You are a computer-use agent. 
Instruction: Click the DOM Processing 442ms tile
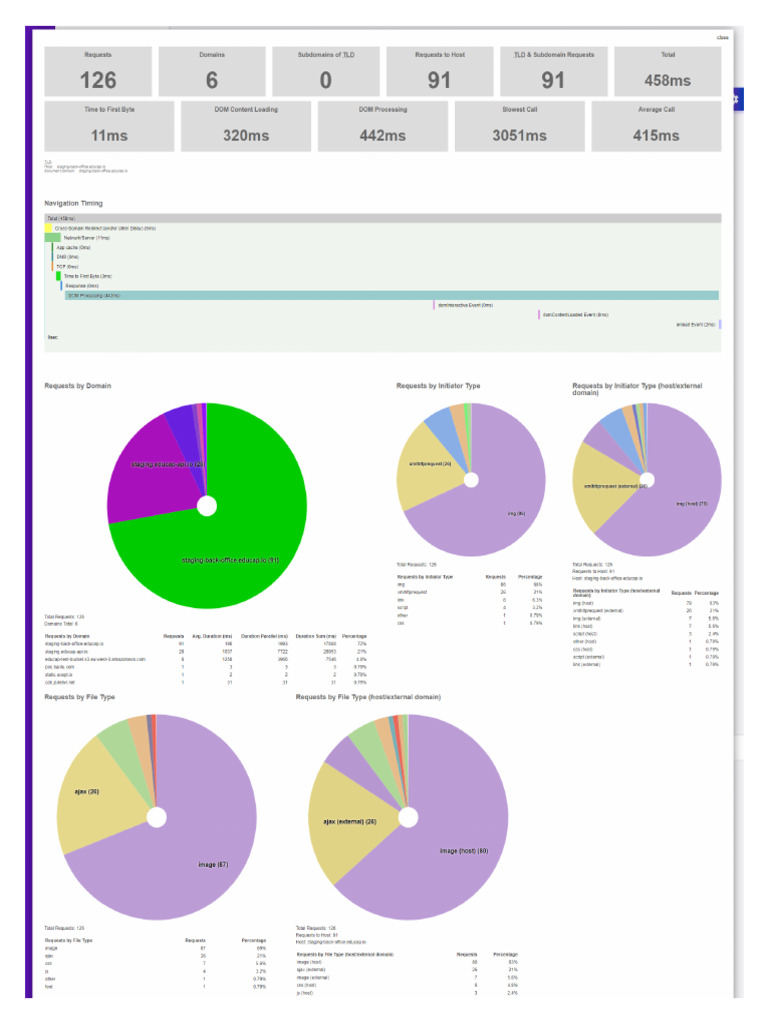tap(383, 126)
